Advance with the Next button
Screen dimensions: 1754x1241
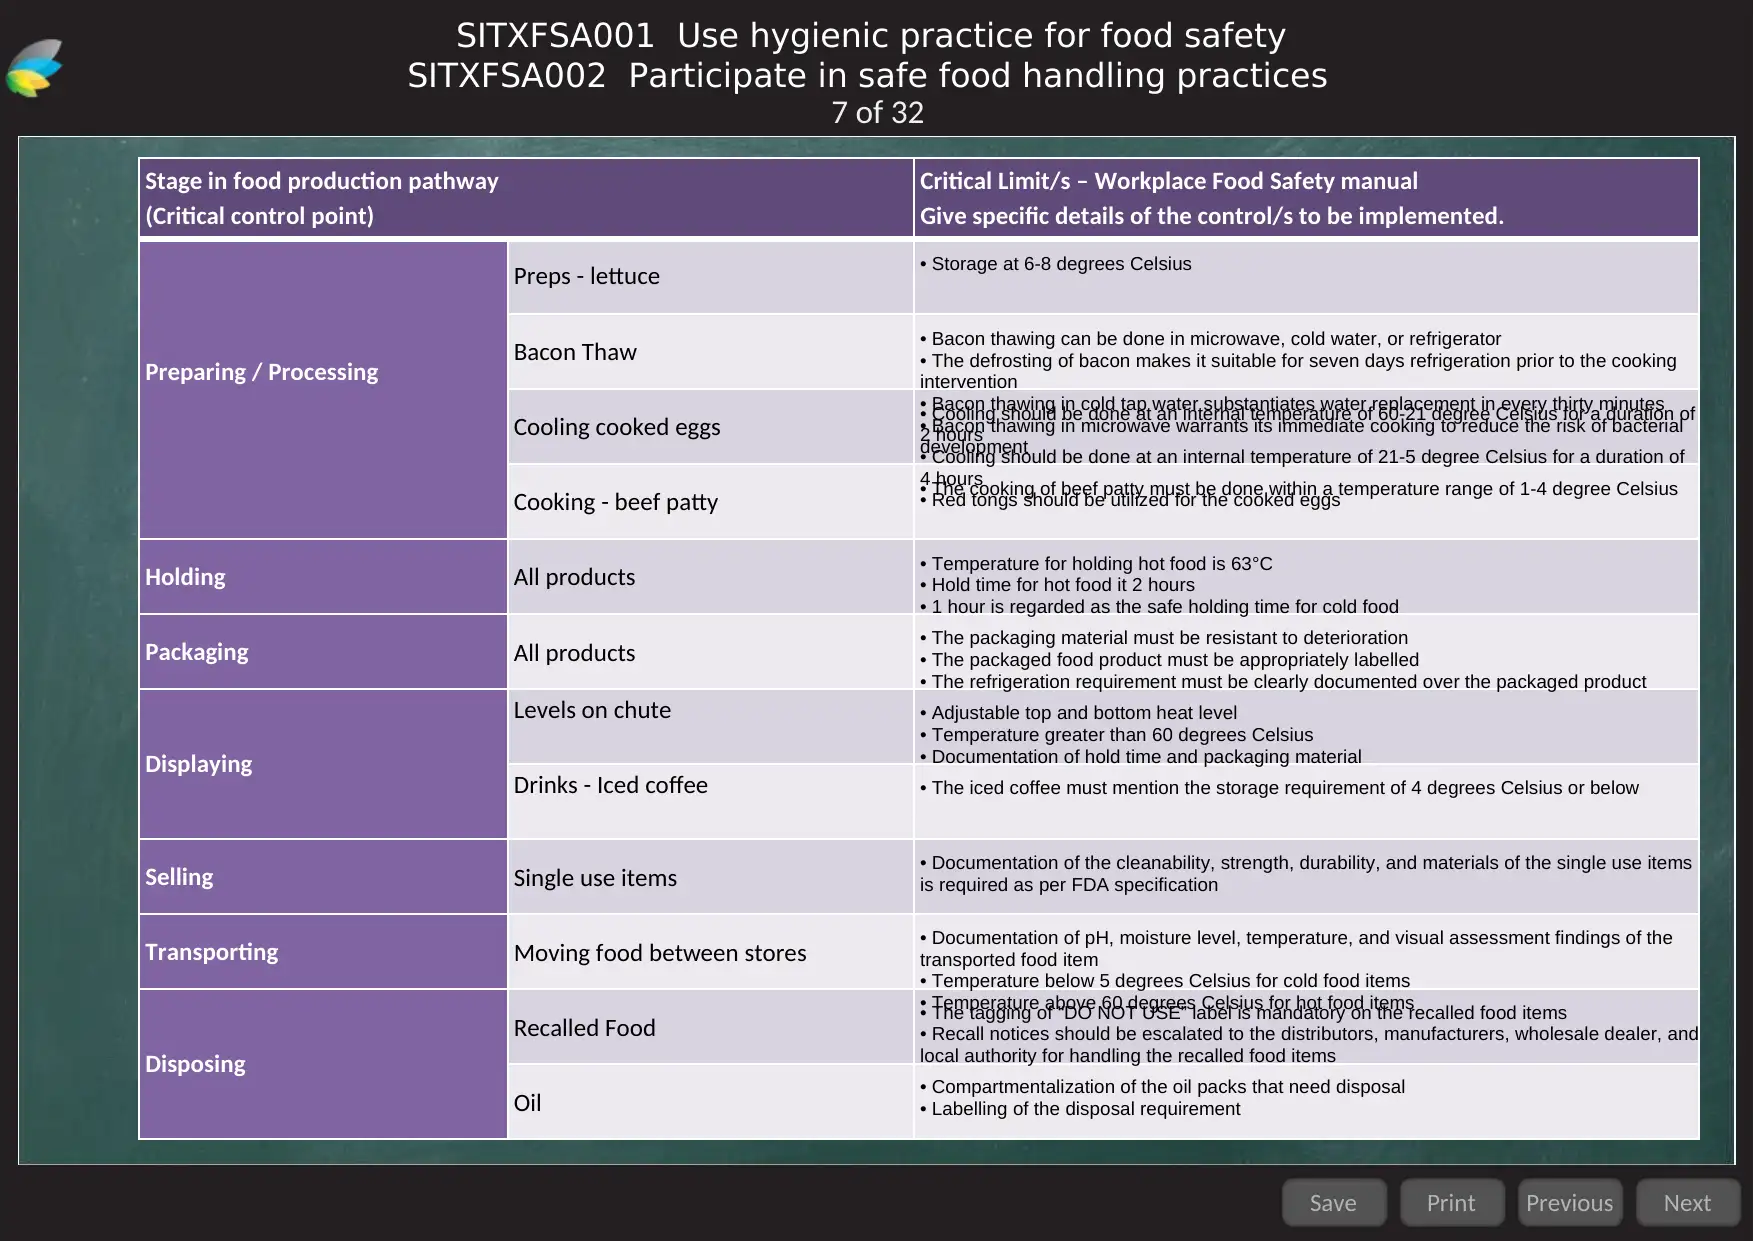1688,1202
